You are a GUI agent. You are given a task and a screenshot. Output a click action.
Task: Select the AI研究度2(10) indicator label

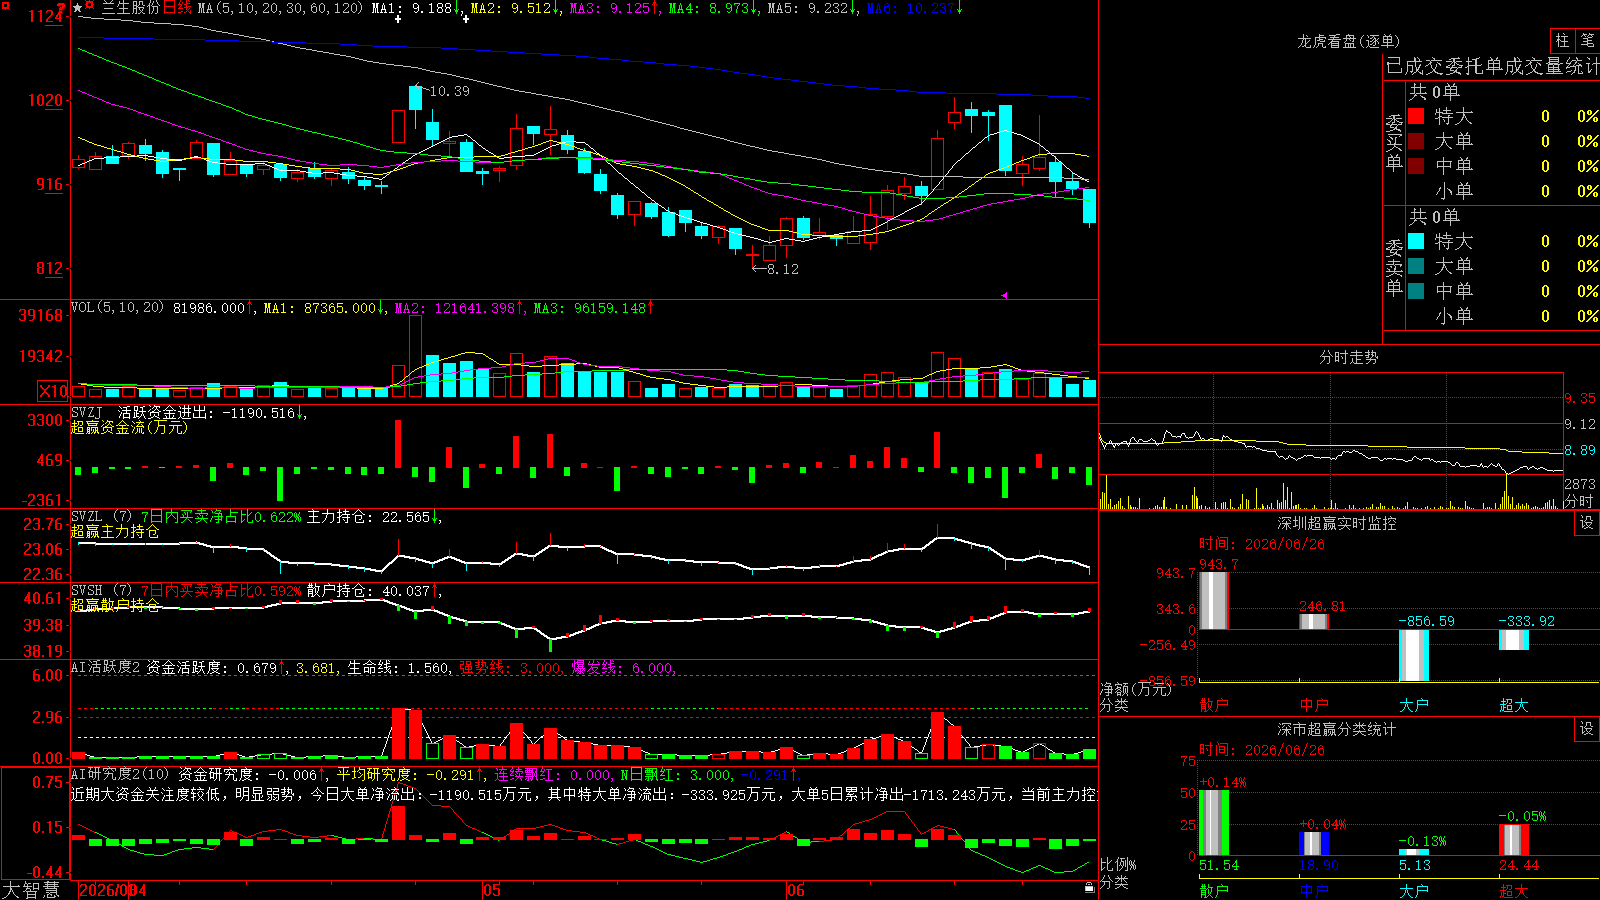pos(120,774)
